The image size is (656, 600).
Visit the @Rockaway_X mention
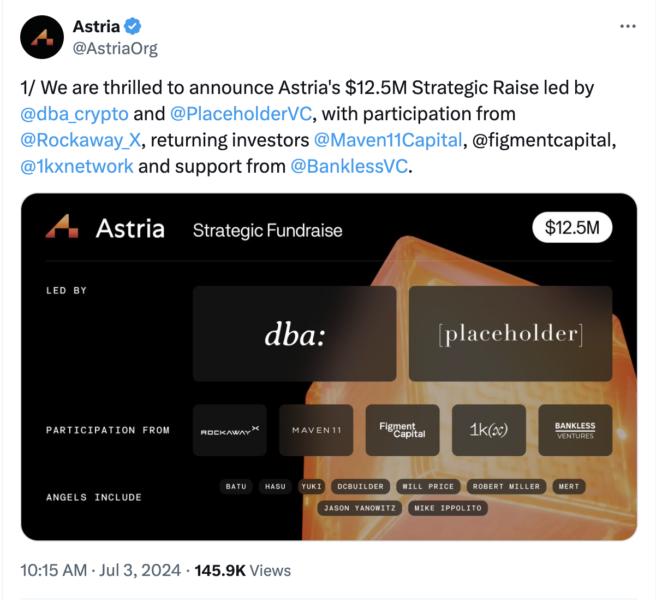coord(81,140)
